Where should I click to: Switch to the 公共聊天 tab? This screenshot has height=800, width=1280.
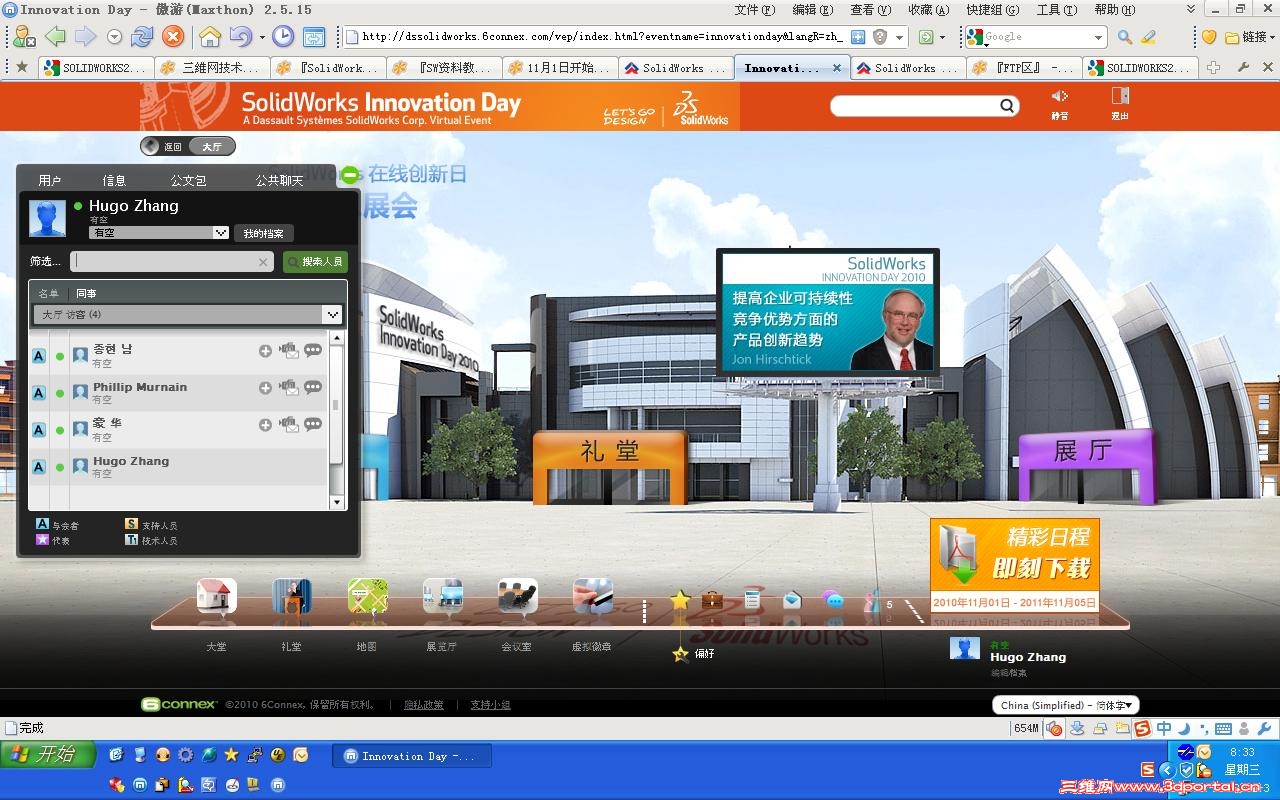[279, 181]
